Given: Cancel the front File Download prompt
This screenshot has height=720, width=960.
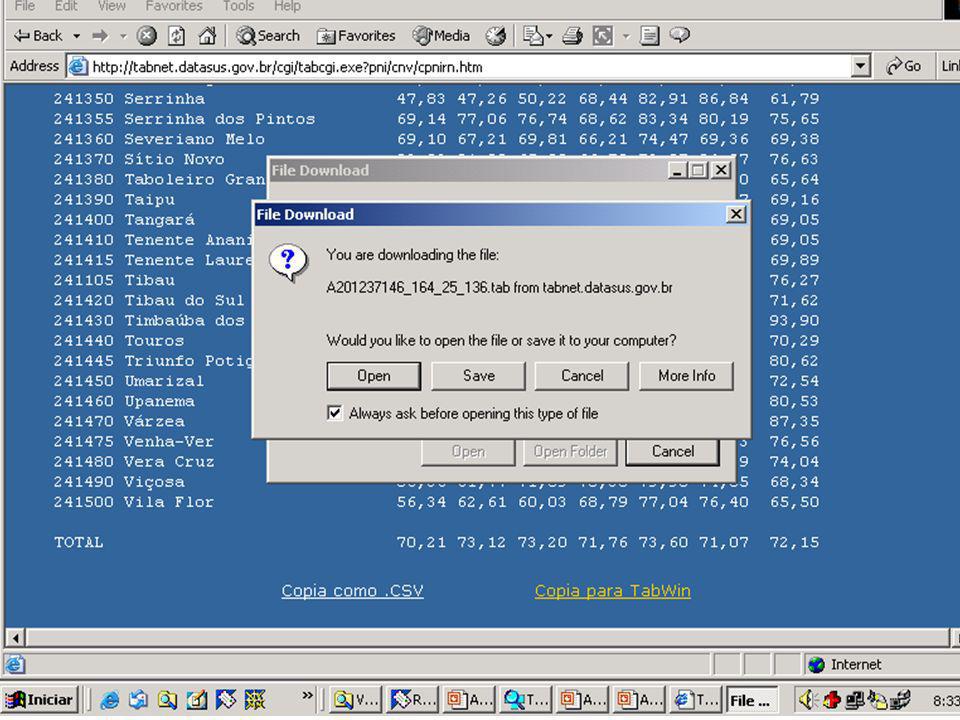Looking at the screenshot, I should pyautogui.click(x=582, y=376).
